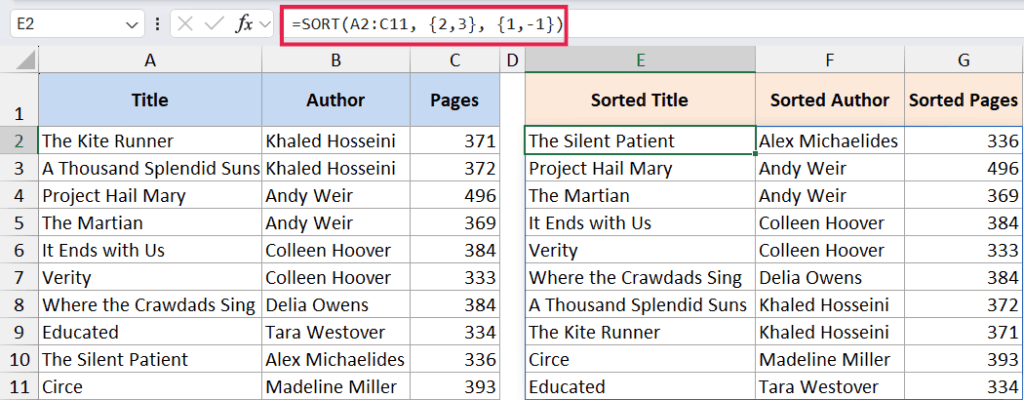Select column B header
The image size is (1024, 400).
pos(336,60)
